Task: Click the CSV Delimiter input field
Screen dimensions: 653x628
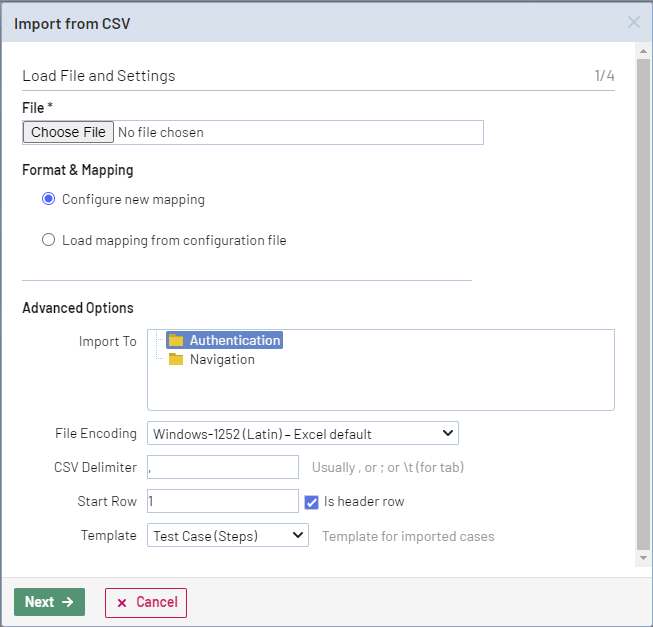Action: [222, 467]
